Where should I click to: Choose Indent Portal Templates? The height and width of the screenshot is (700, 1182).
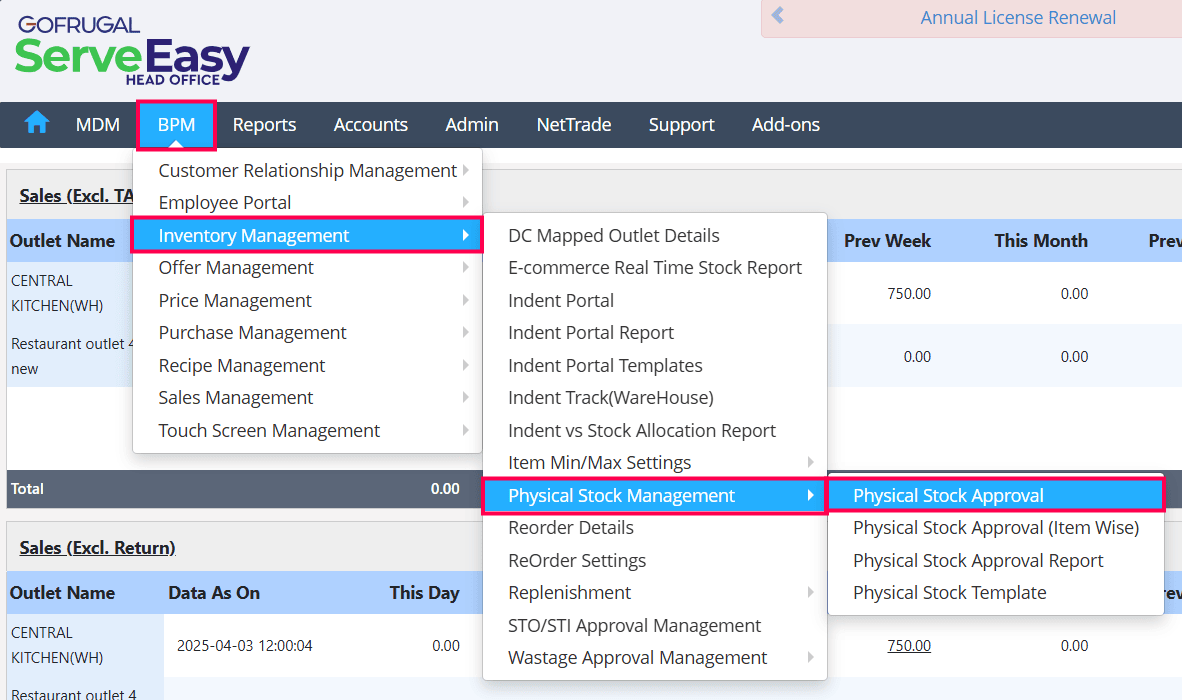tap(605, 366)
